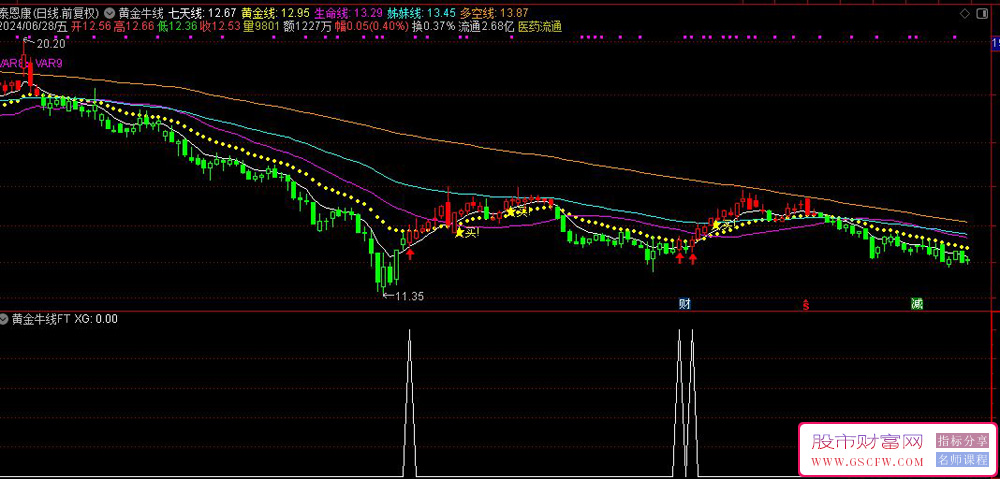
Task: Click the open price 开12.56
Action: [91, 26]
